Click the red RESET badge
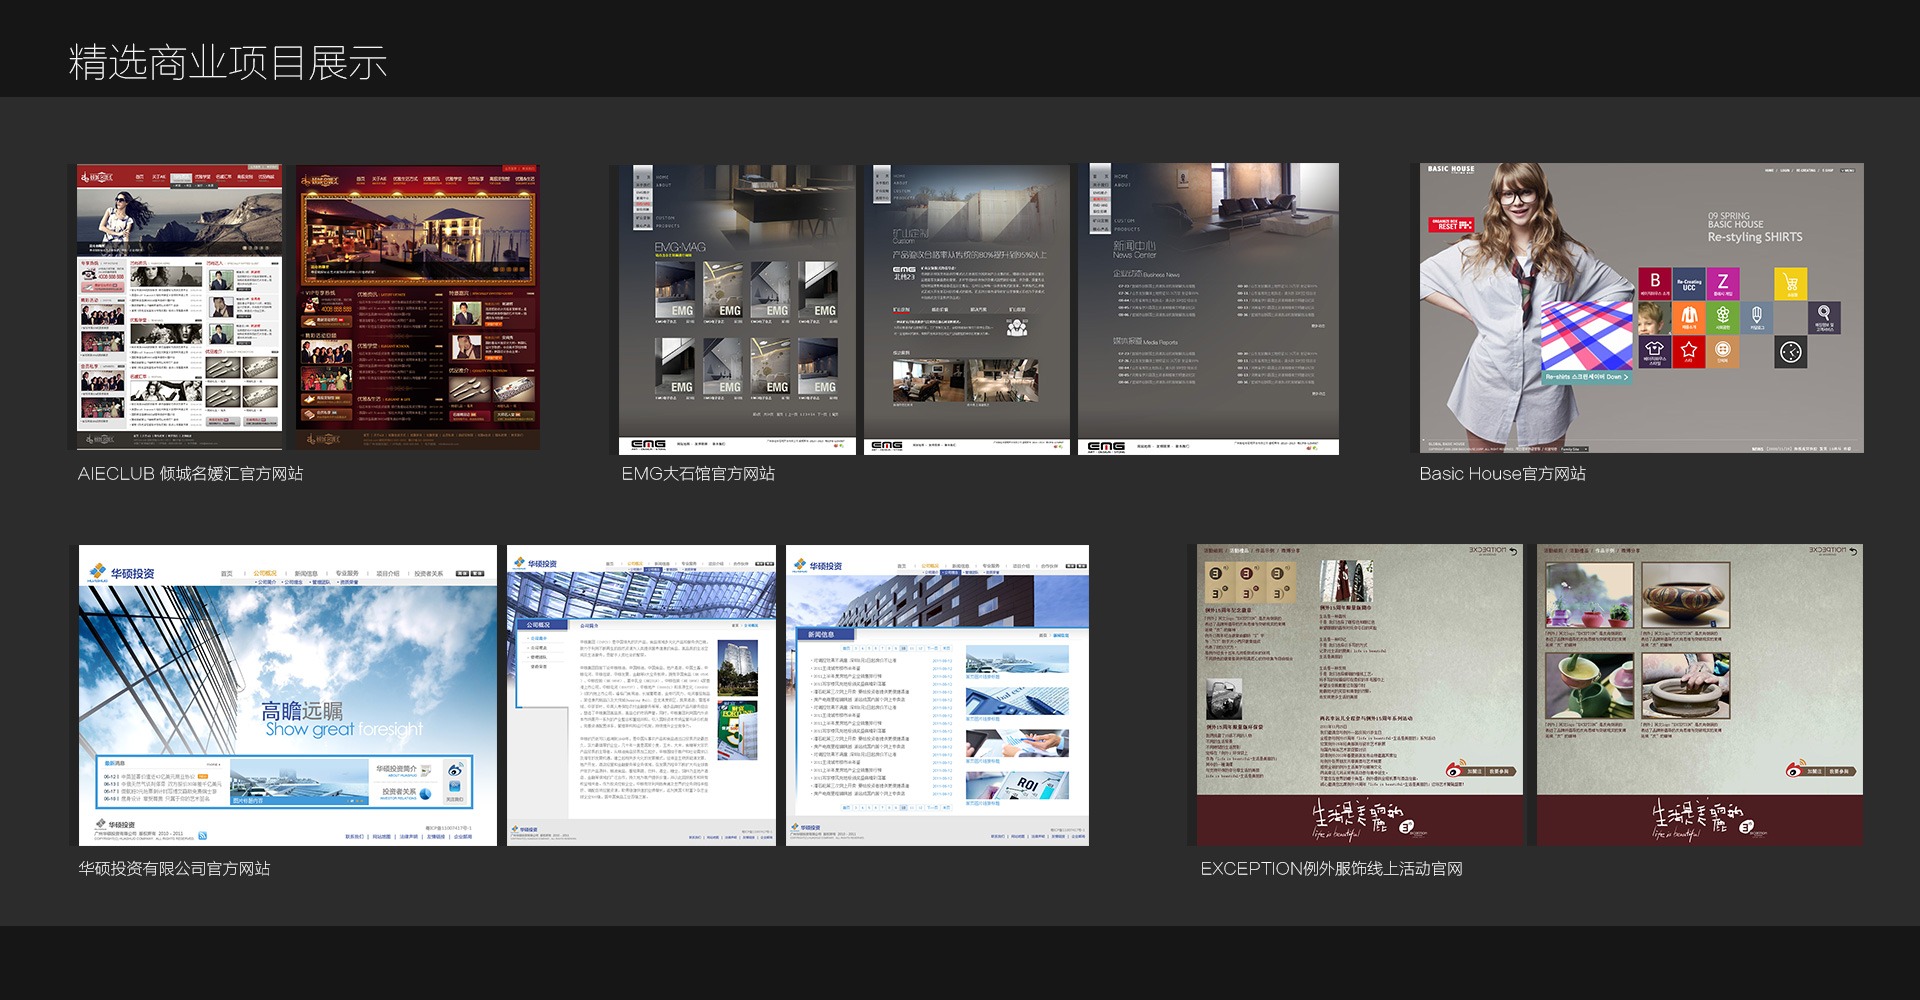 (x=1452, y=225)
